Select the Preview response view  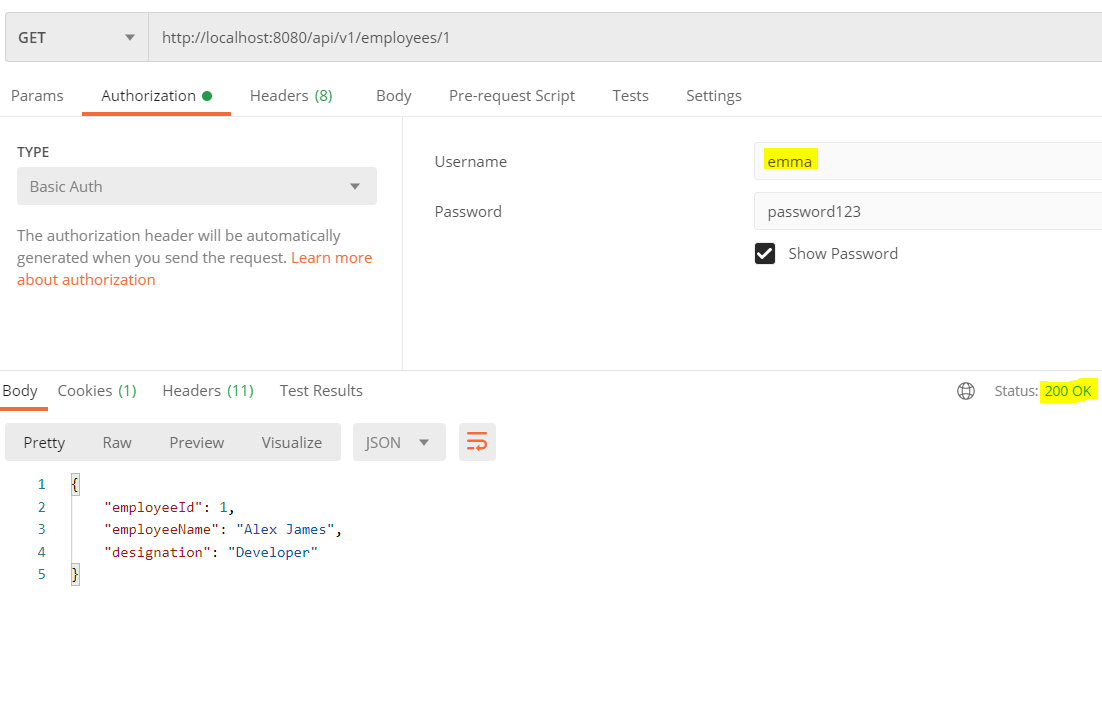196,442
